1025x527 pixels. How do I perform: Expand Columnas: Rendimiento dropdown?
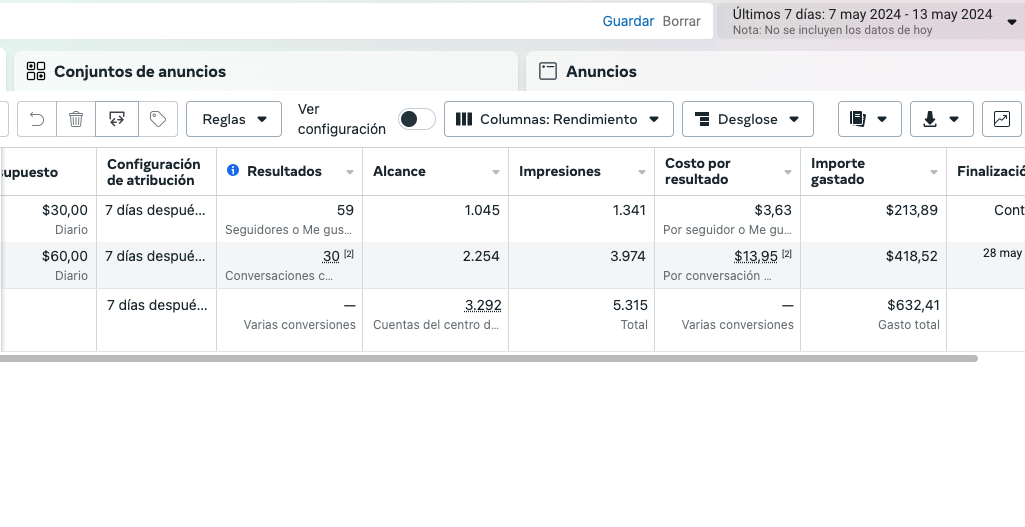(x=558, y=119)
